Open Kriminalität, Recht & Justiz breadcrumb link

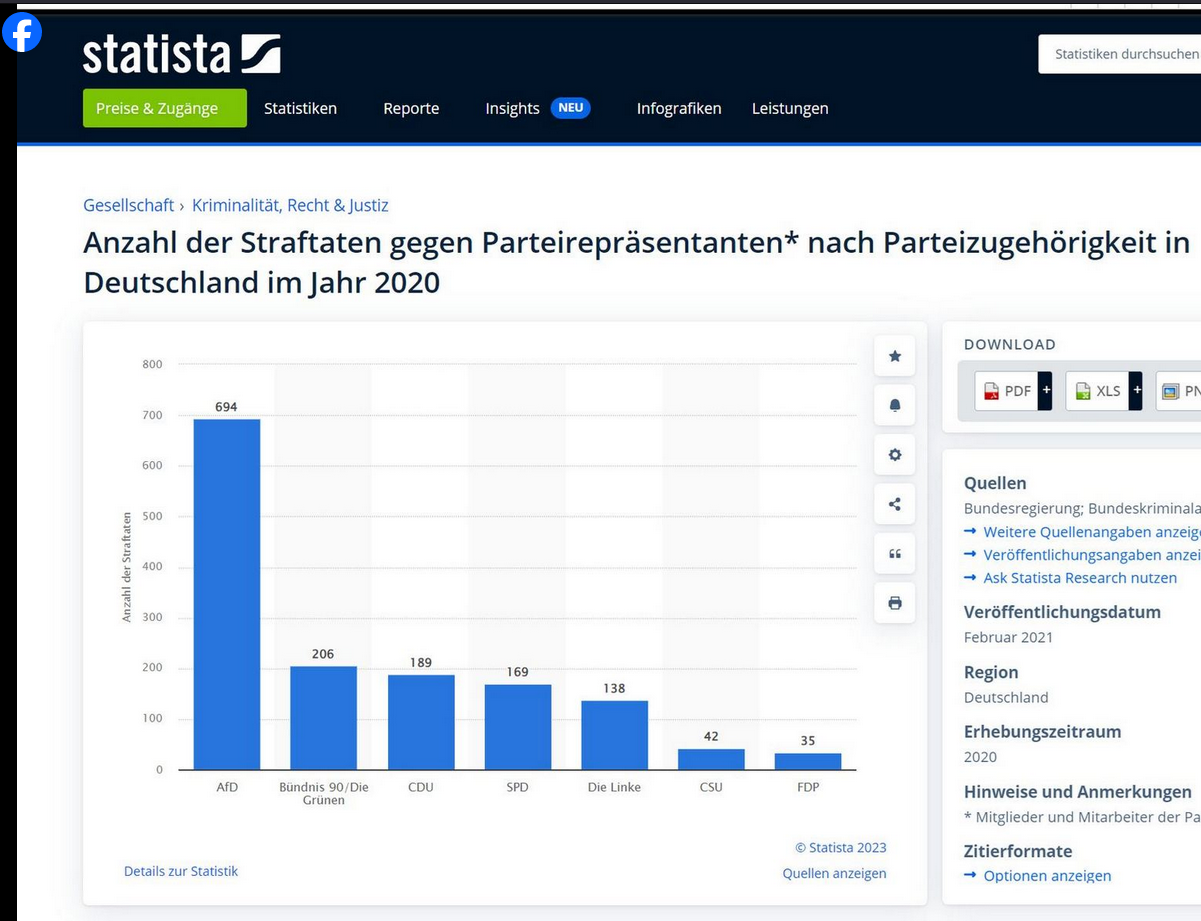pos(290,205)
